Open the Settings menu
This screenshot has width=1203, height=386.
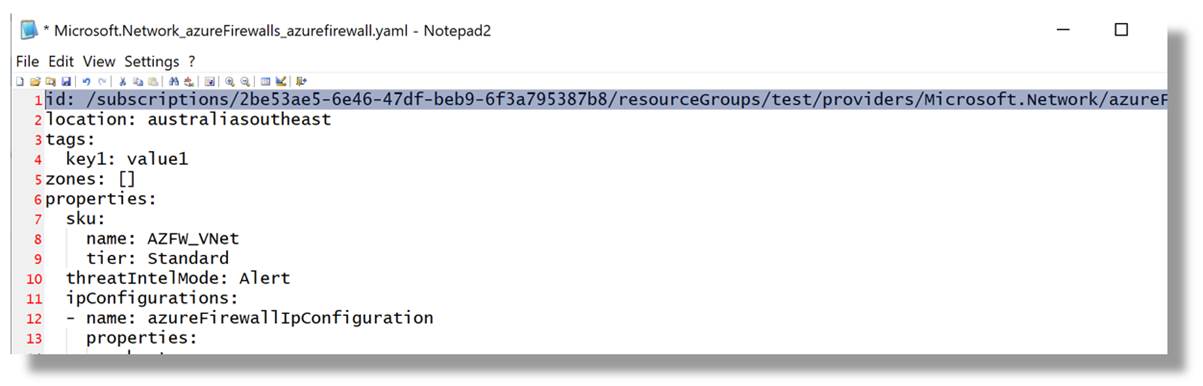click(152, 61)
